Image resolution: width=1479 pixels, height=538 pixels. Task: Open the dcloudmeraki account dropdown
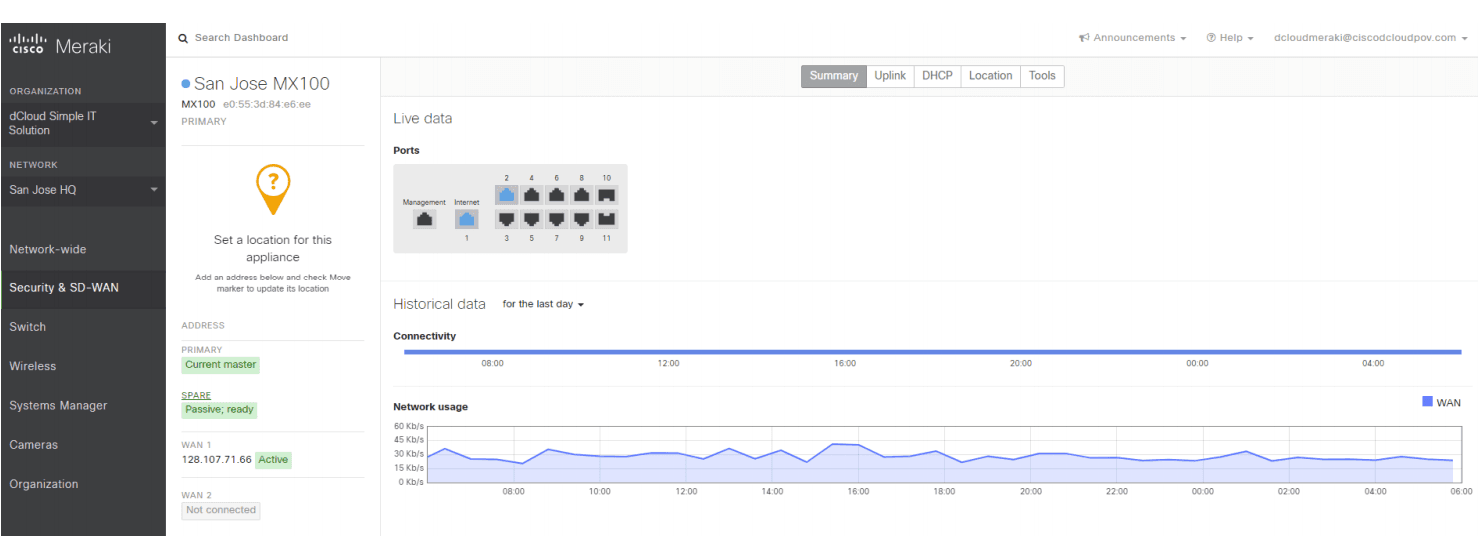point(1371,38)
